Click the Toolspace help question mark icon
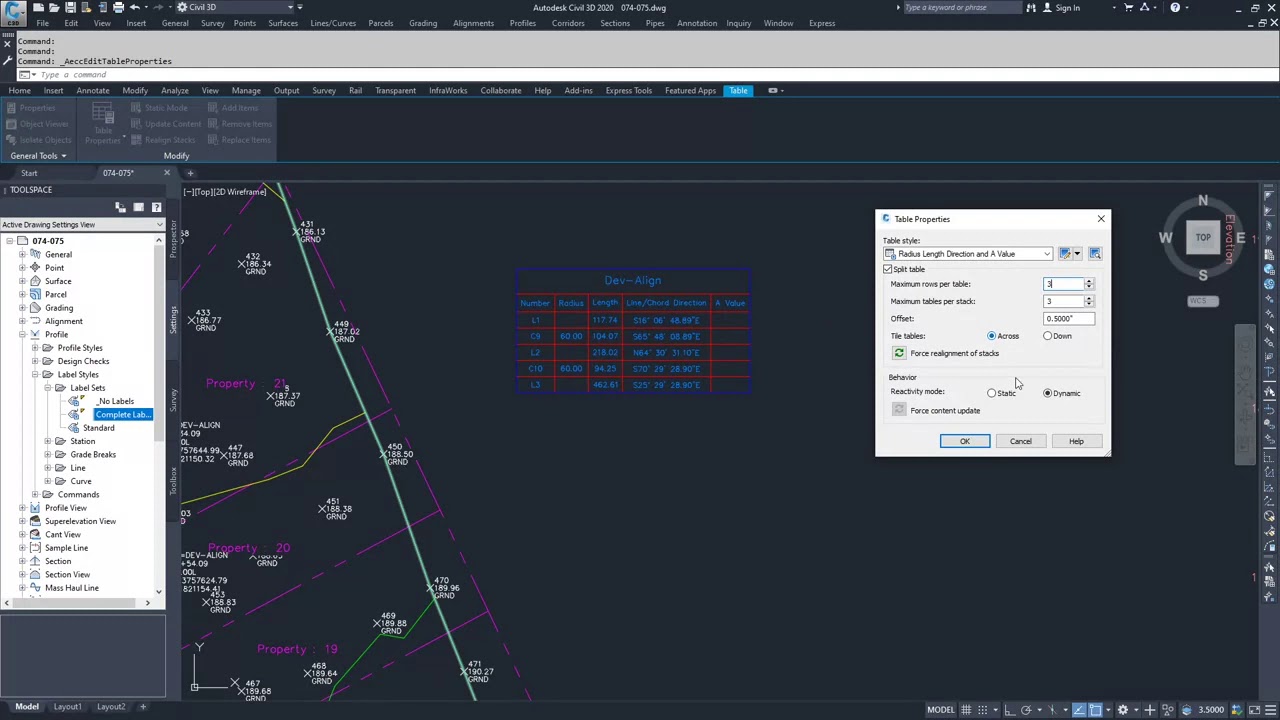 156,207
